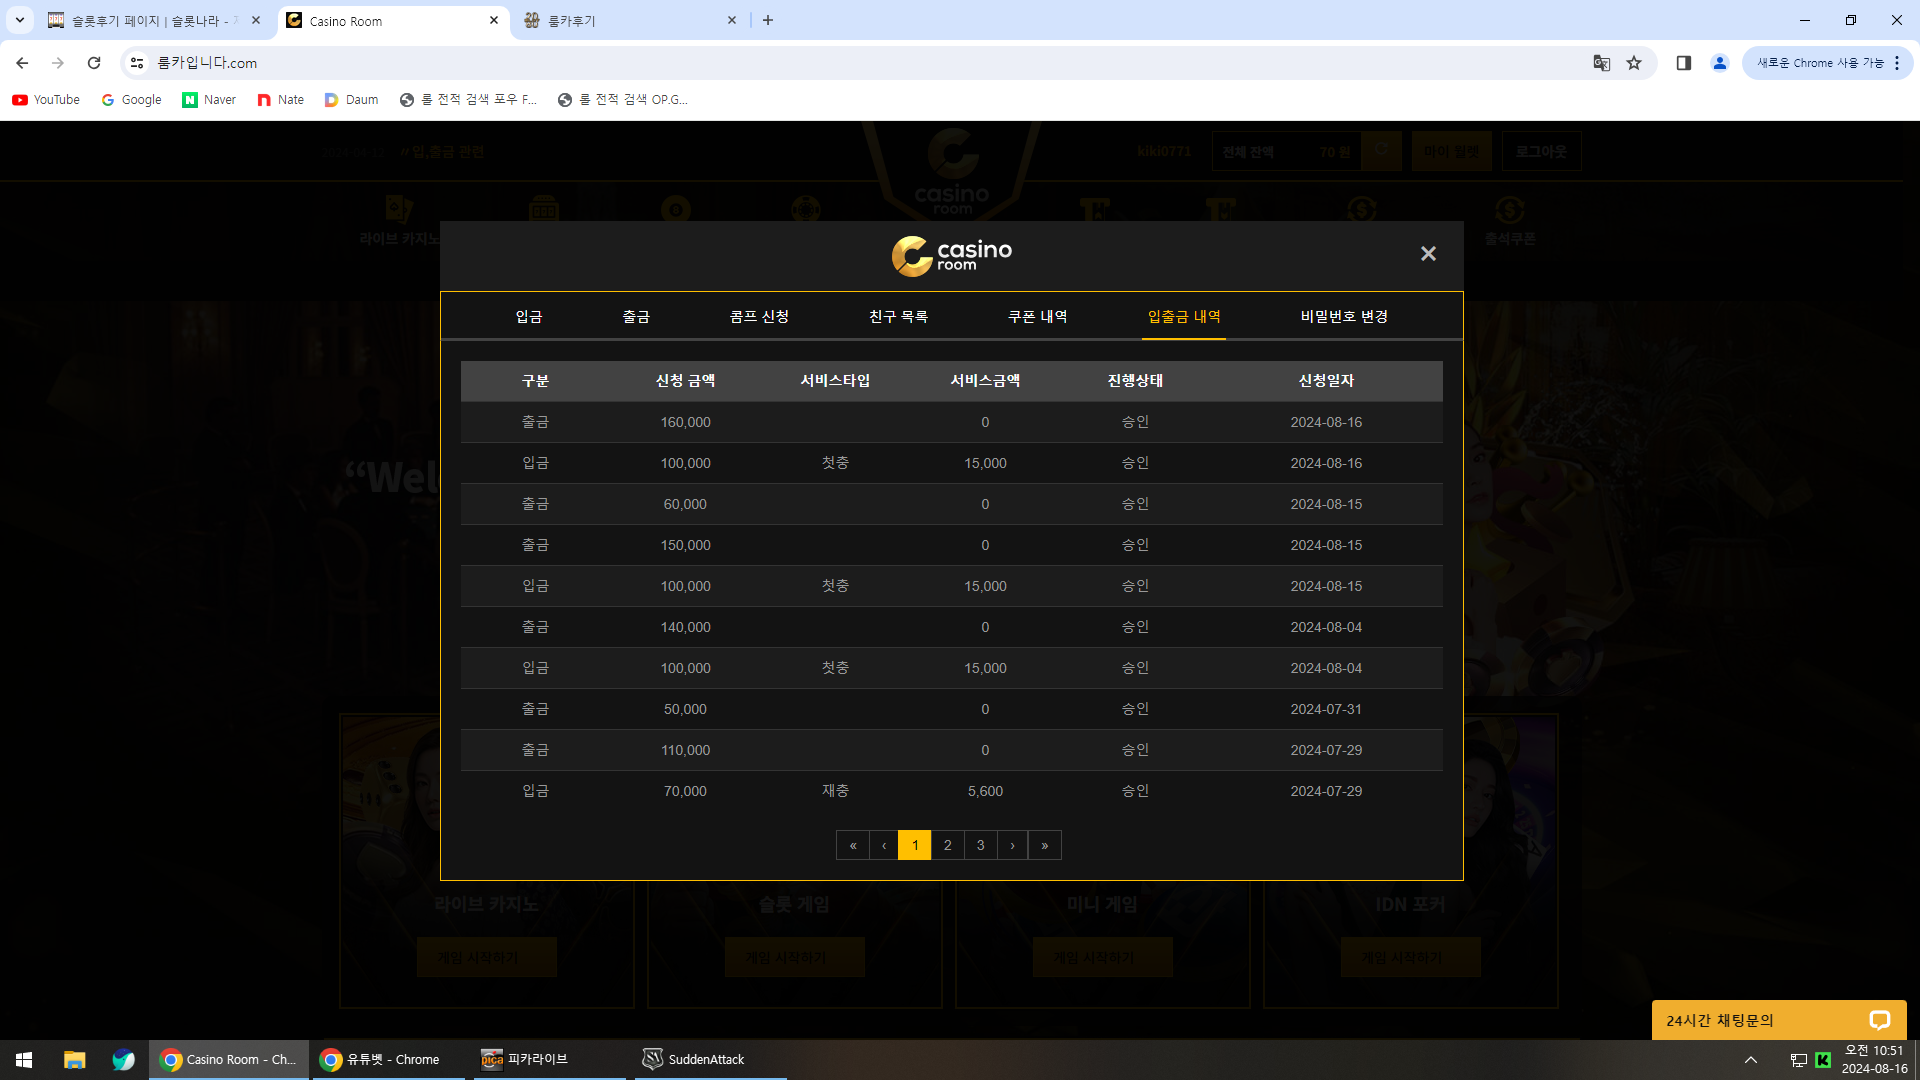Click the 160,000 withdrawal amount cell
The image size is (1920, 1080).
tap(685, 423)
